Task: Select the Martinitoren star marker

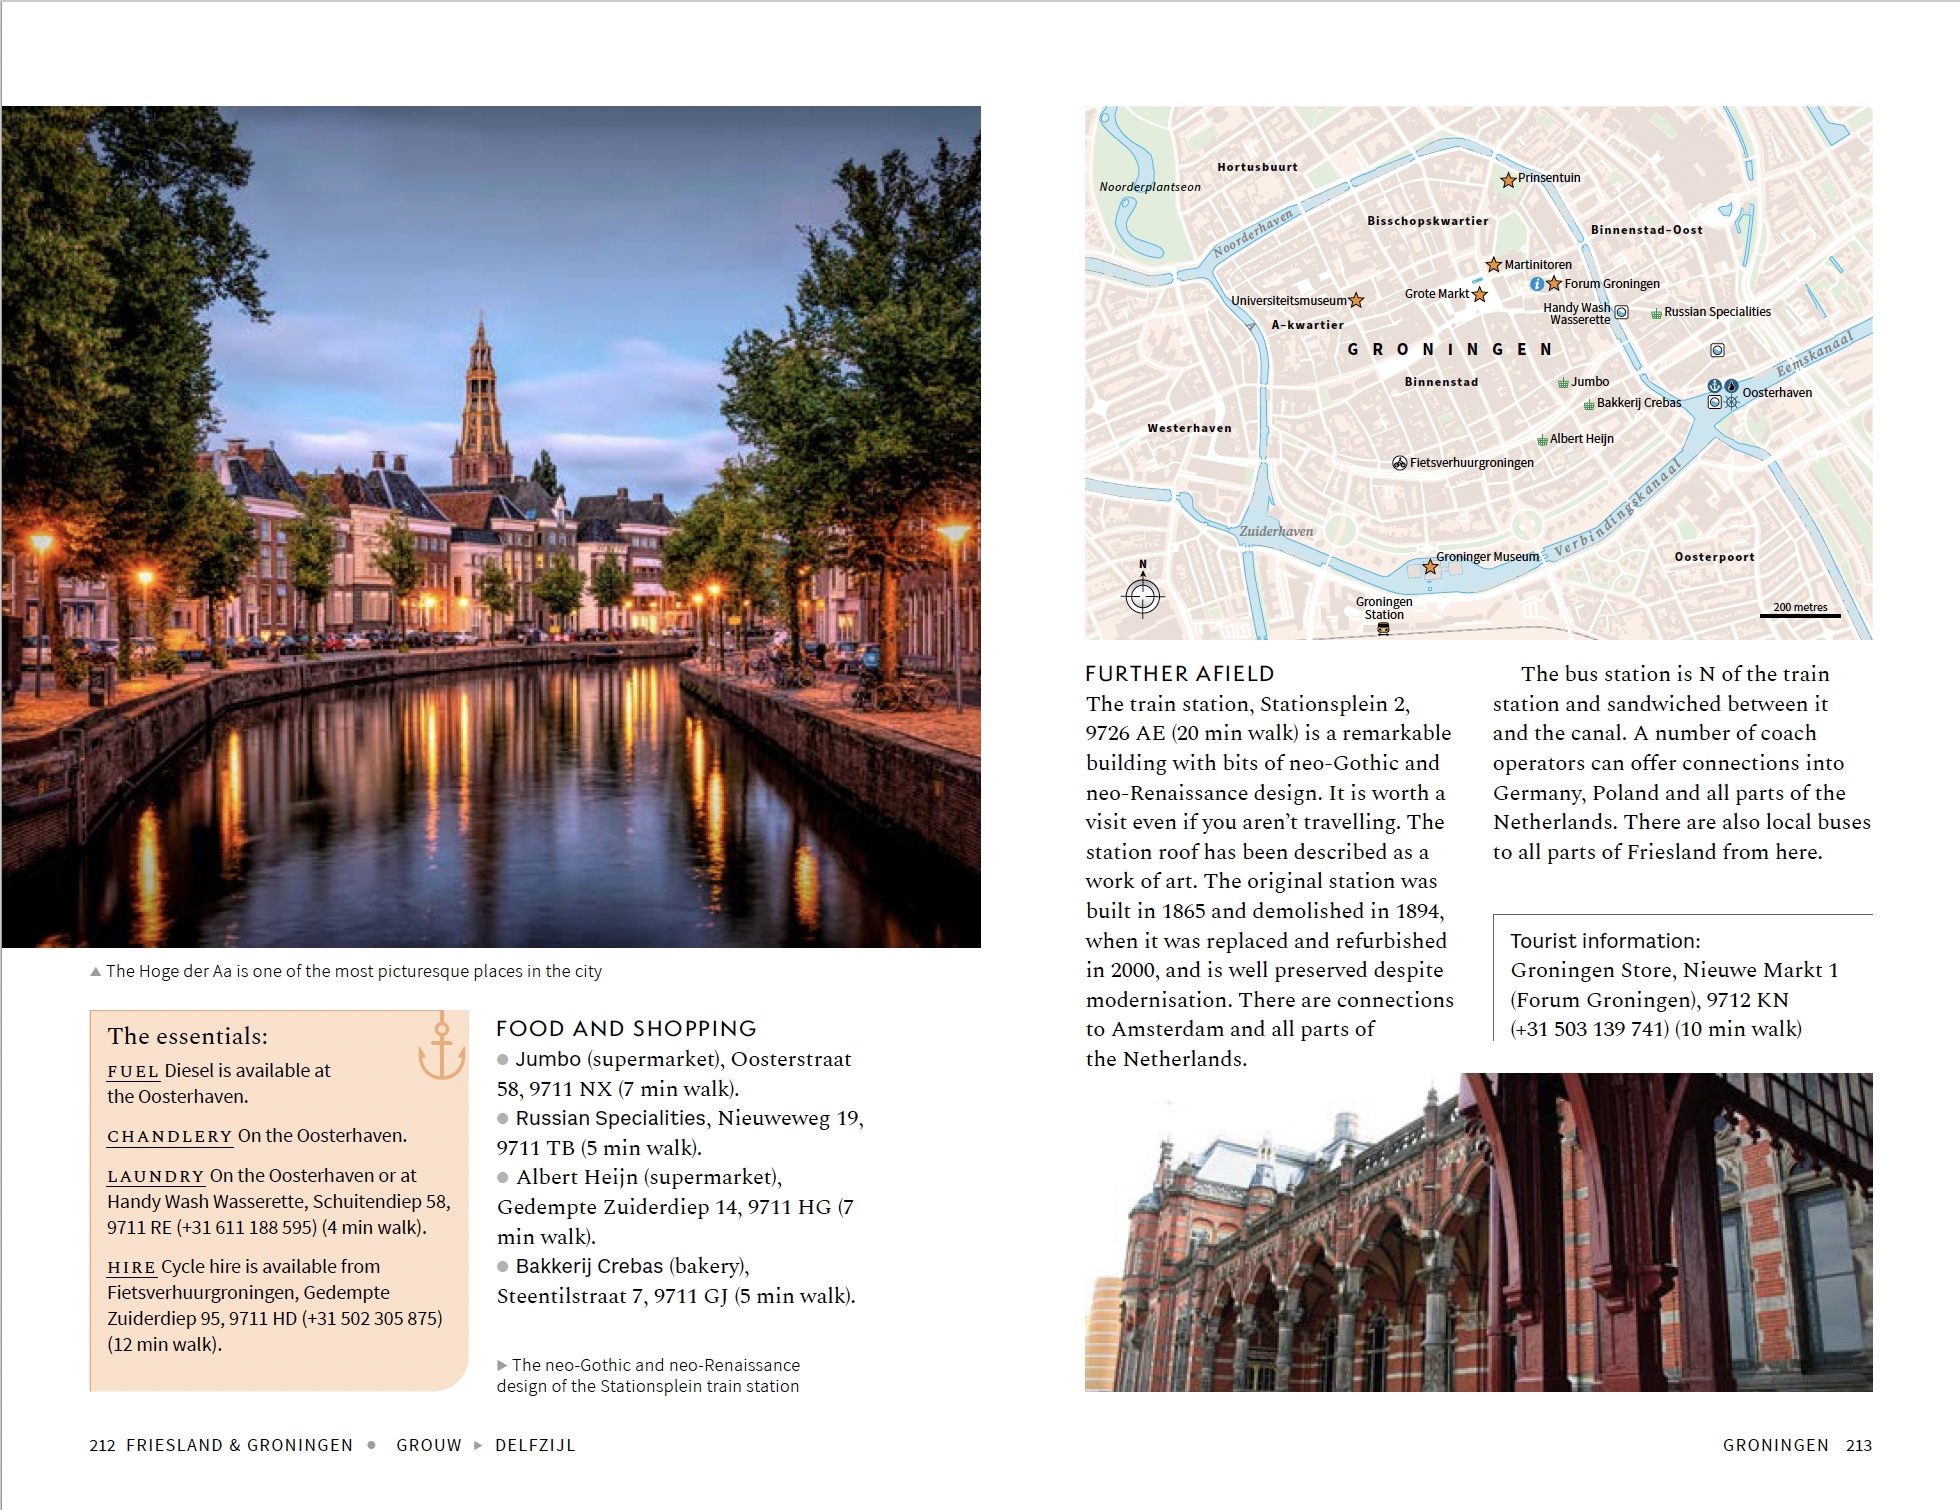Action: tap(1493, 266)
